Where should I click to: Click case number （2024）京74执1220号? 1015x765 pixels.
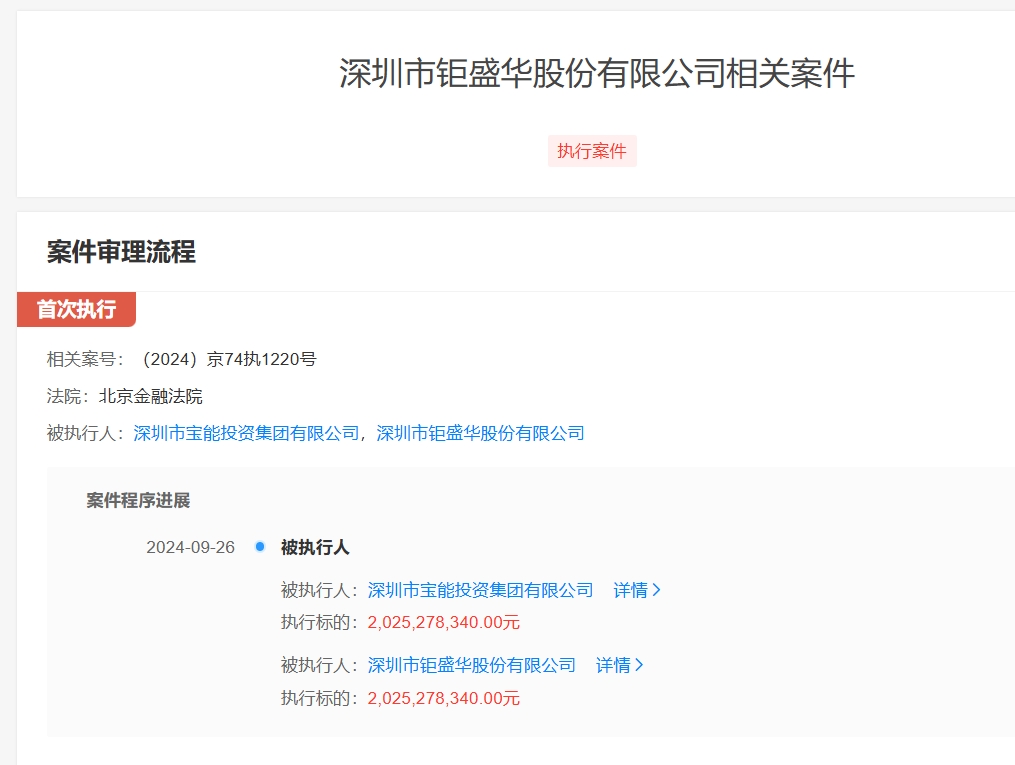tap(229, 358)
